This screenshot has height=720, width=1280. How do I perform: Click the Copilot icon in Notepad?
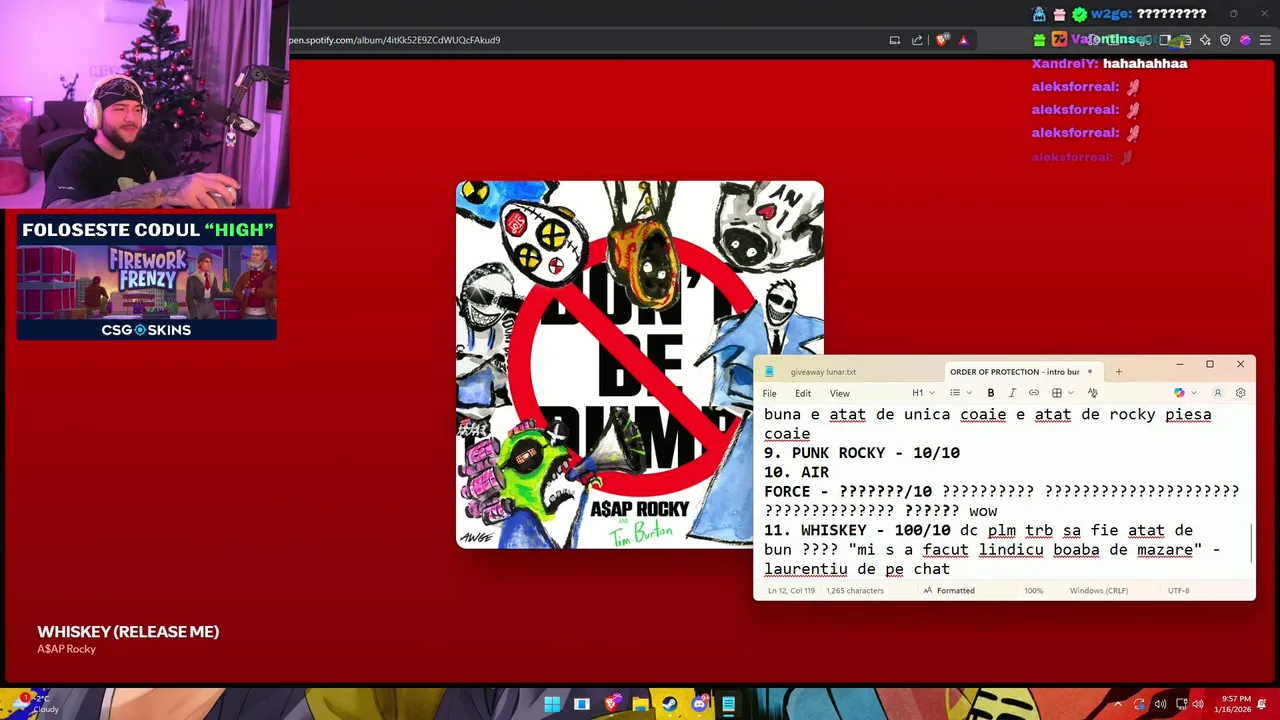1179,393
